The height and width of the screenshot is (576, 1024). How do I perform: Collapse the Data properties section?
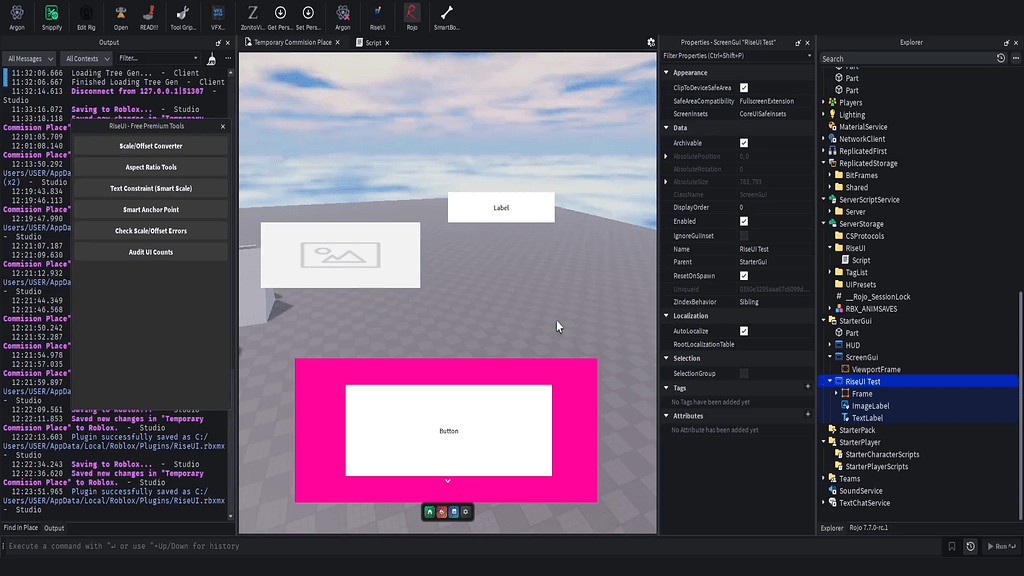(x=666, y=127)
